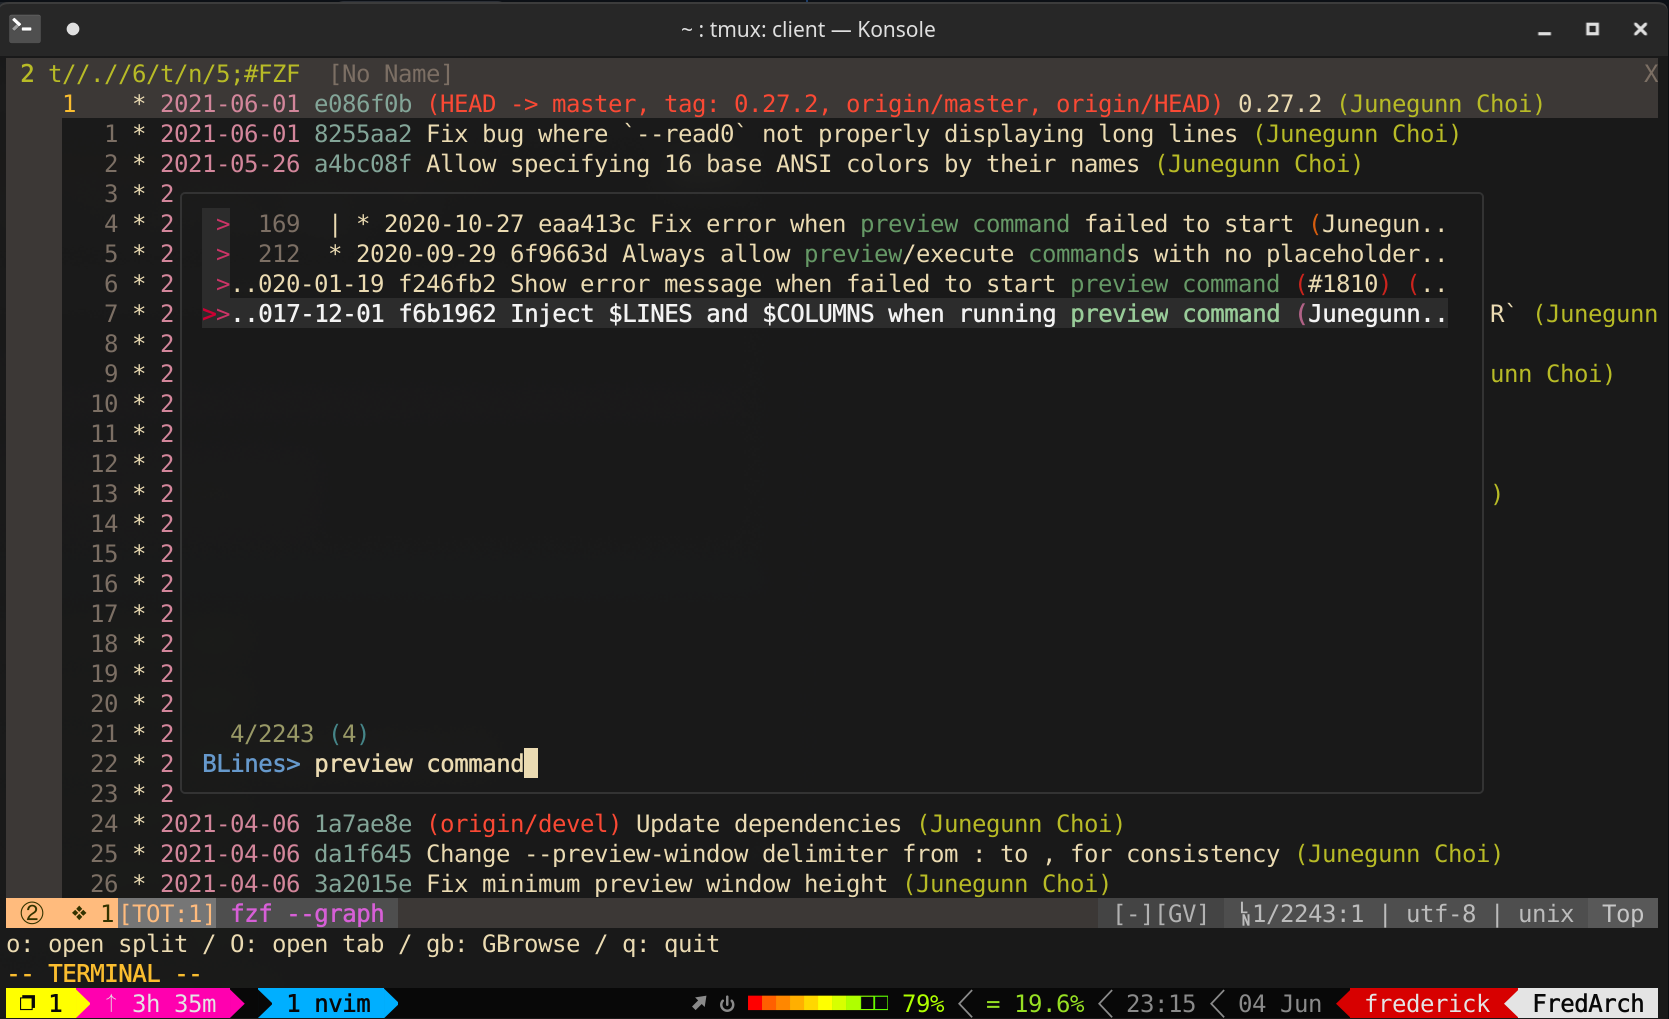Click the tmux session window icon
Image resolution: width=1669 pixels, height=1019 pixels.
tap(27, 1003)
